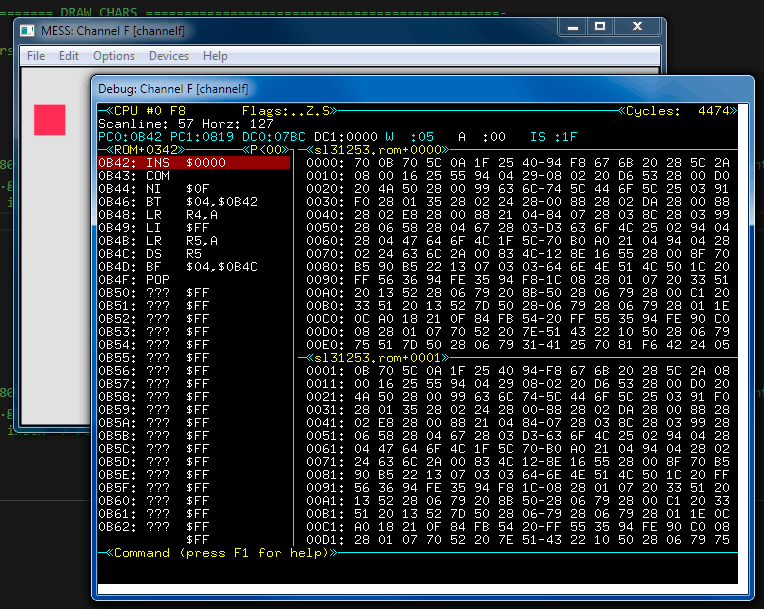Select disassembly line 0B50: ??? $FF
764x609 pixels.
[x=194, y=293]
